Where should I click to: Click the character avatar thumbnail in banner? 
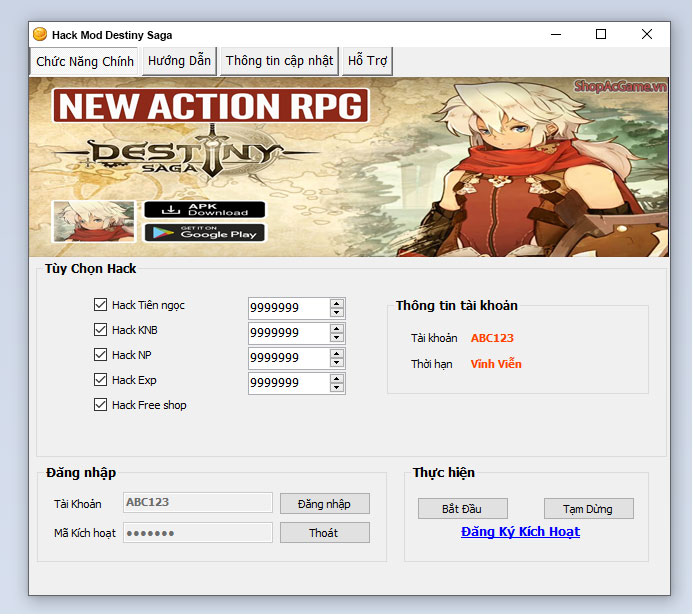94,221
